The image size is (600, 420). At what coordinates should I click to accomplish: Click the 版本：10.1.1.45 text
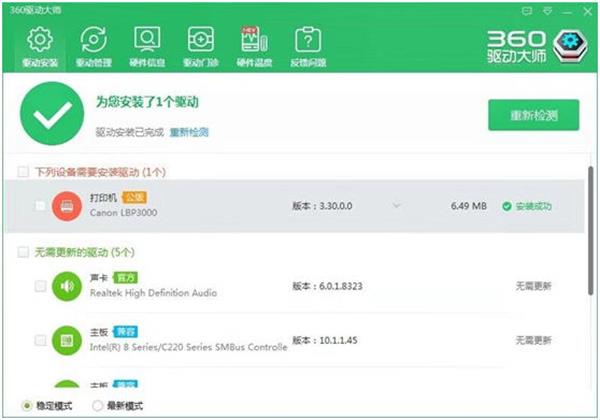(324, 340)
